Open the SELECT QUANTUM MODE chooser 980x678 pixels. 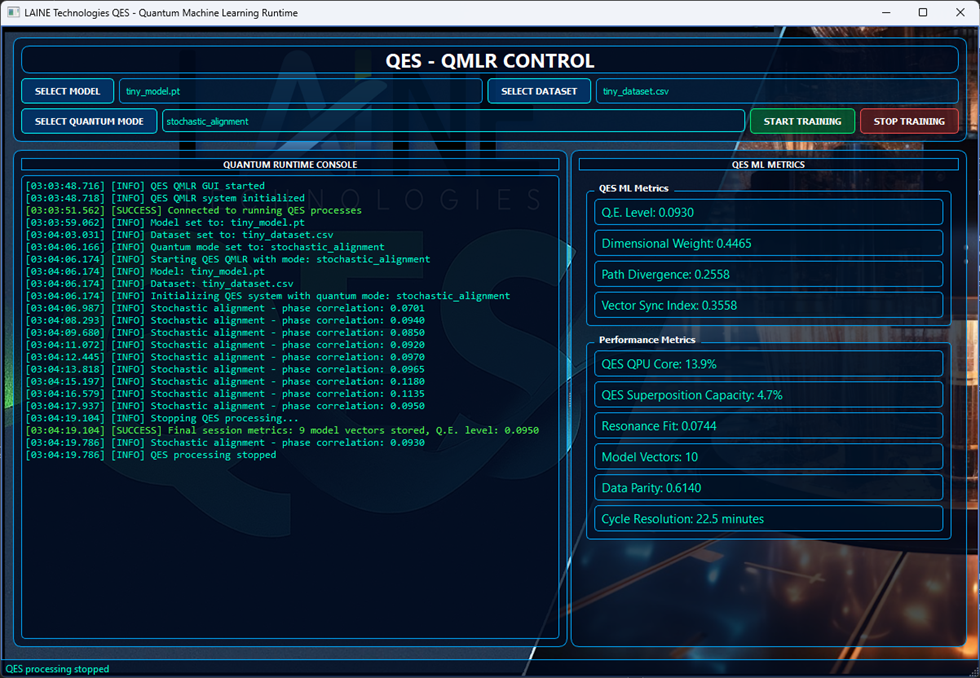coord(89,121)
